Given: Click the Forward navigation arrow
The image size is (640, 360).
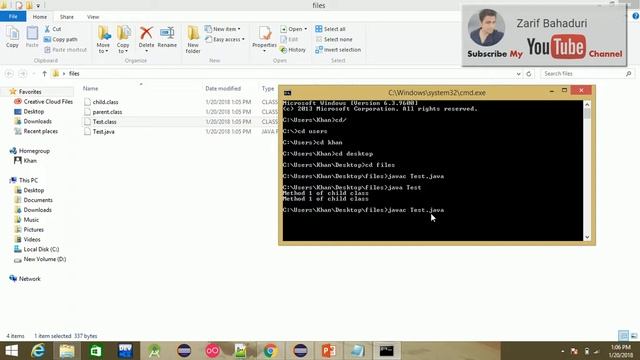Looking at the screenshot, I should click(x=23, y=73).
